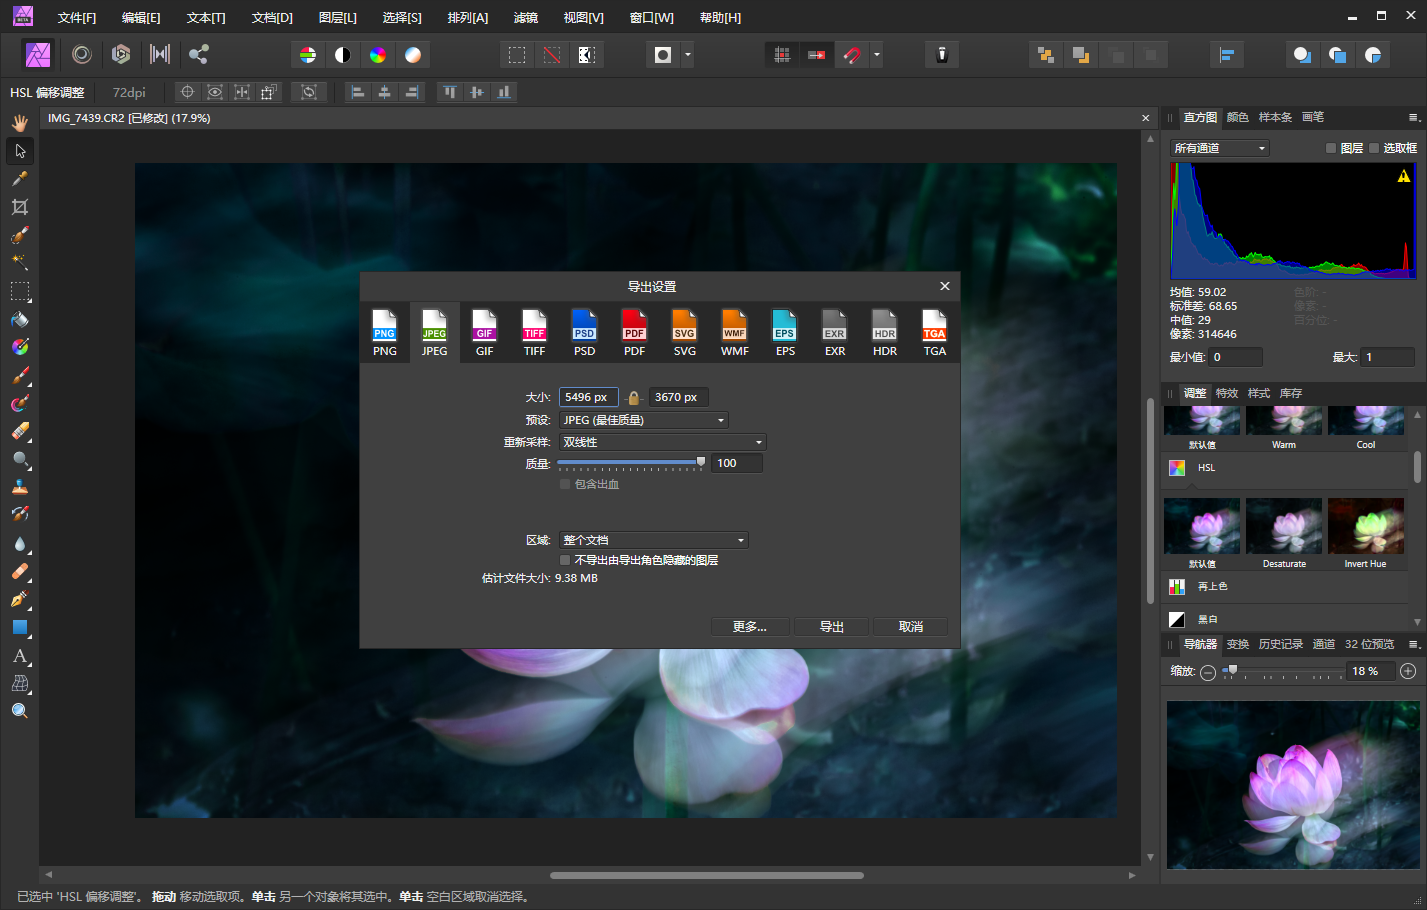Enable hidden-layer export exclusion checkbox

565,560
